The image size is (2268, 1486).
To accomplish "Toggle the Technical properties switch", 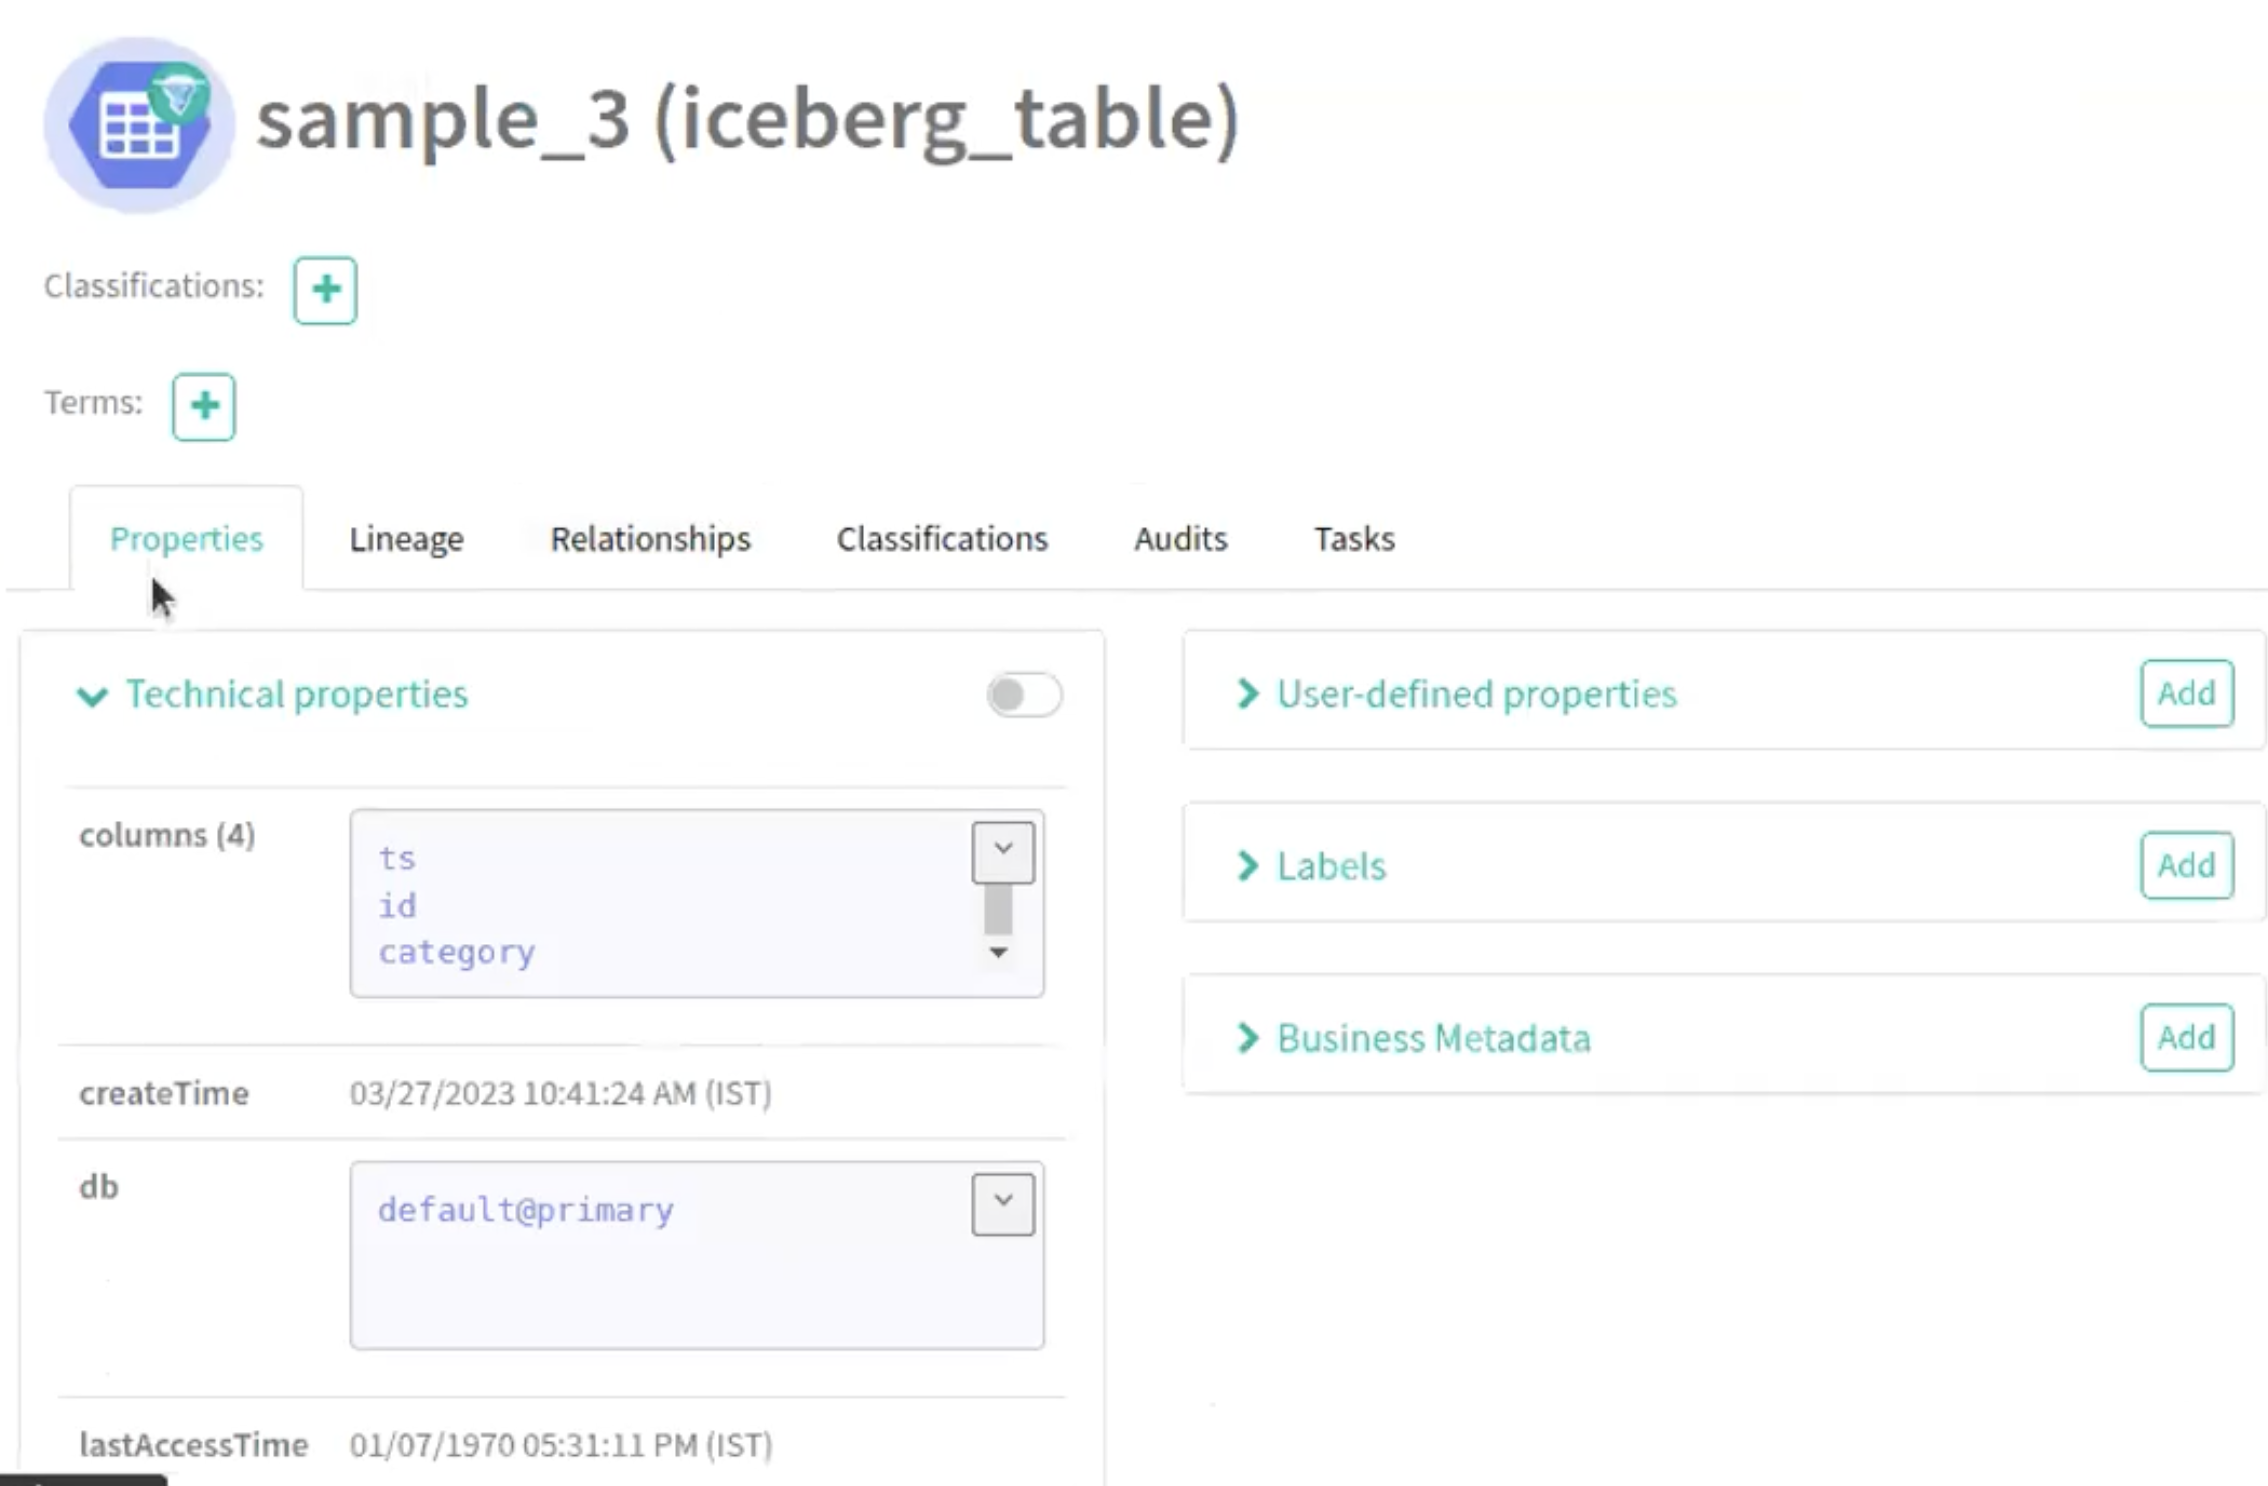I will 1023,695.
